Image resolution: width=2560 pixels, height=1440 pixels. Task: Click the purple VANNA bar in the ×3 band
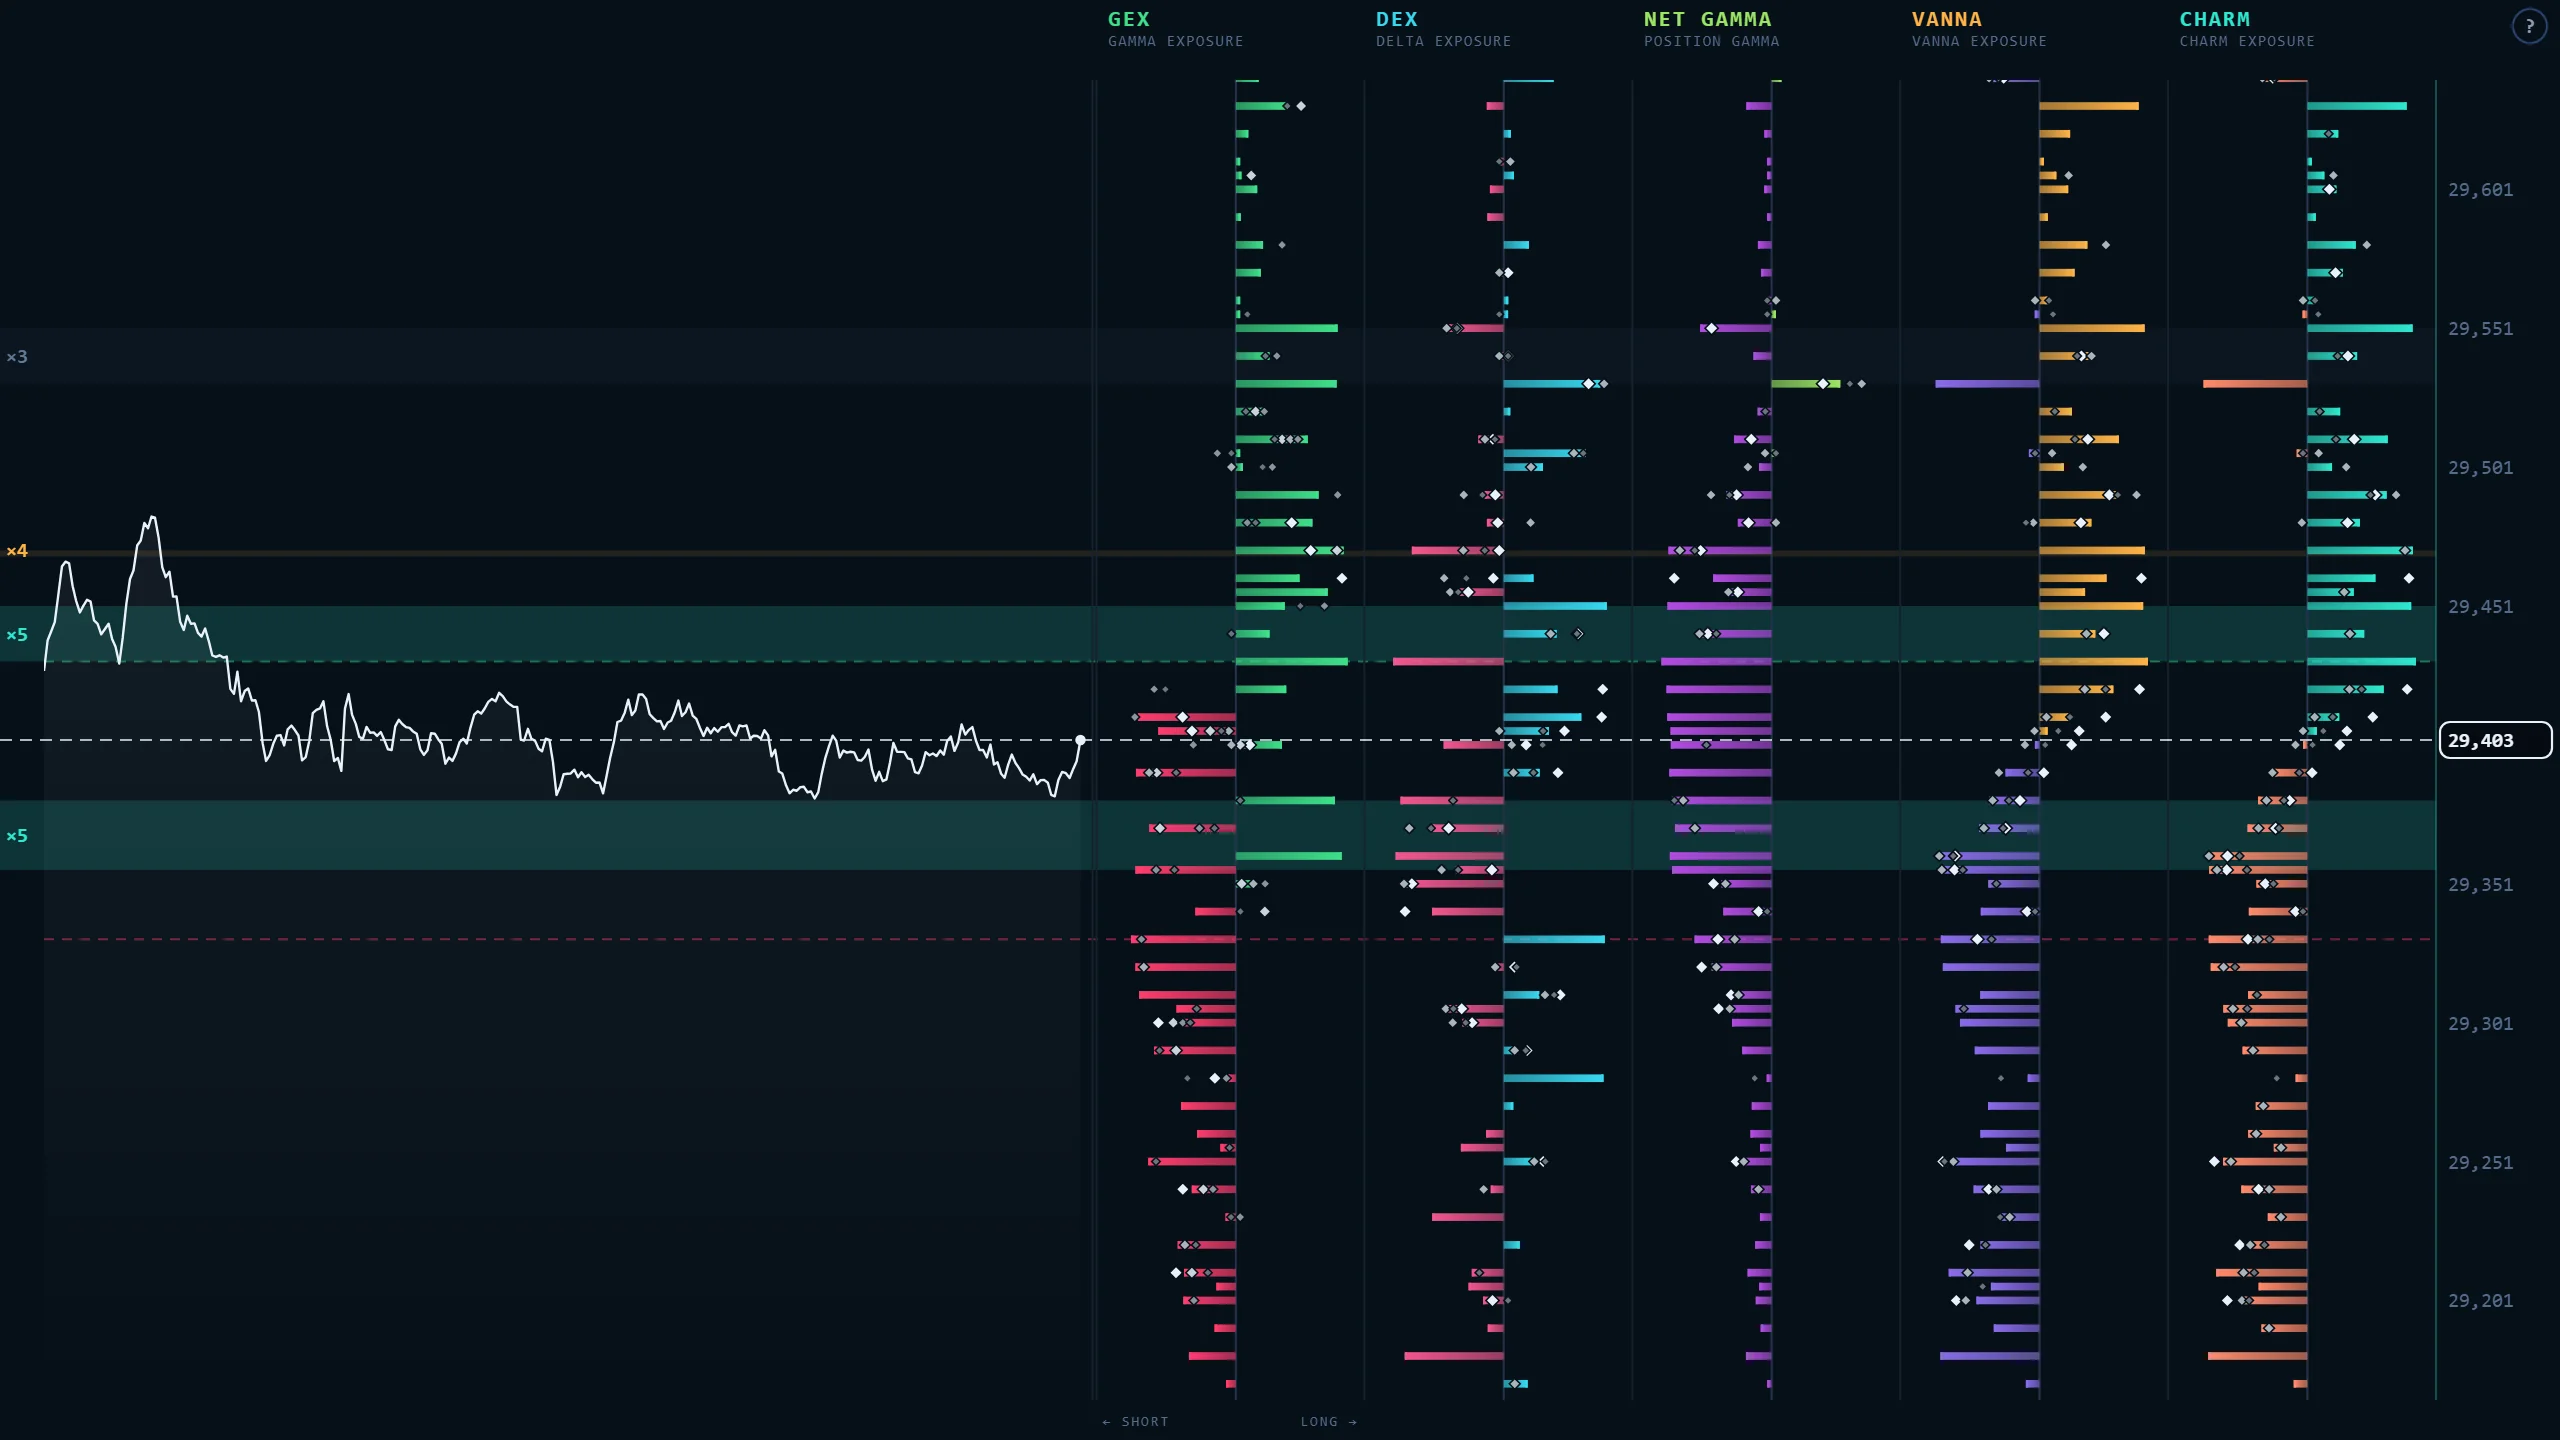pyautogui.click(x=1987, y=384)
